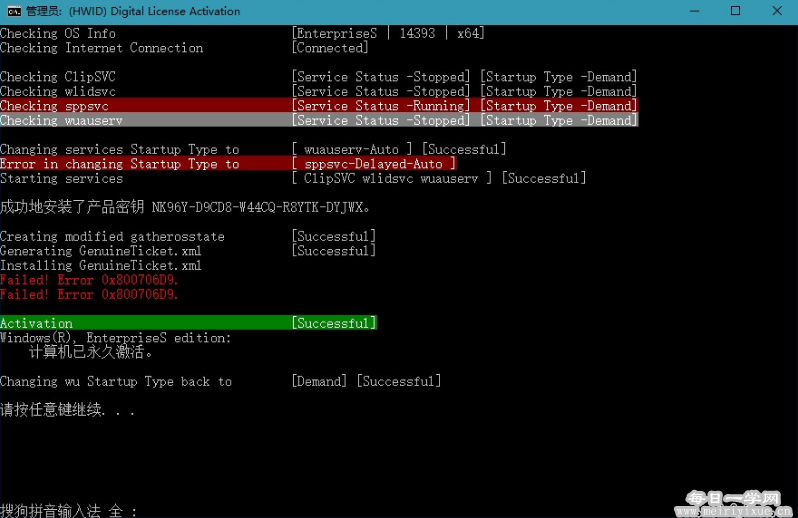
Task: Click the 计算机已永久激活 message
Action: click(91, 352)
